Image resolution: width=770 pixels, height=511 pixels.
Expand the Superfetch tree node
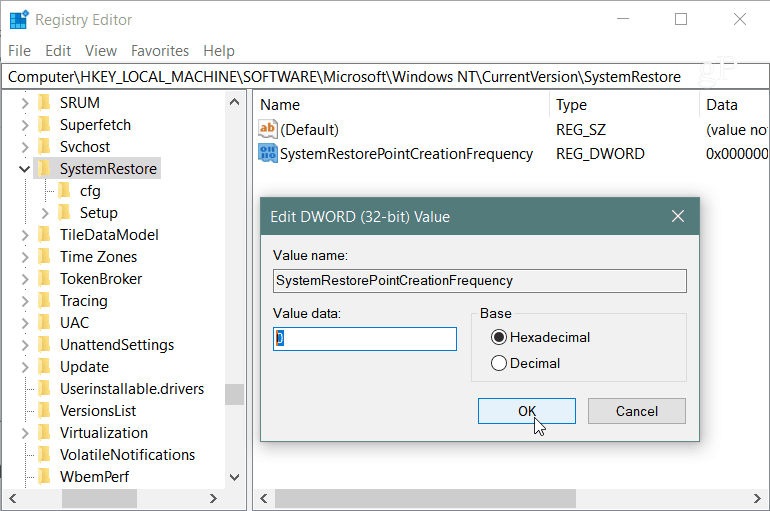(x=25, y=125)
